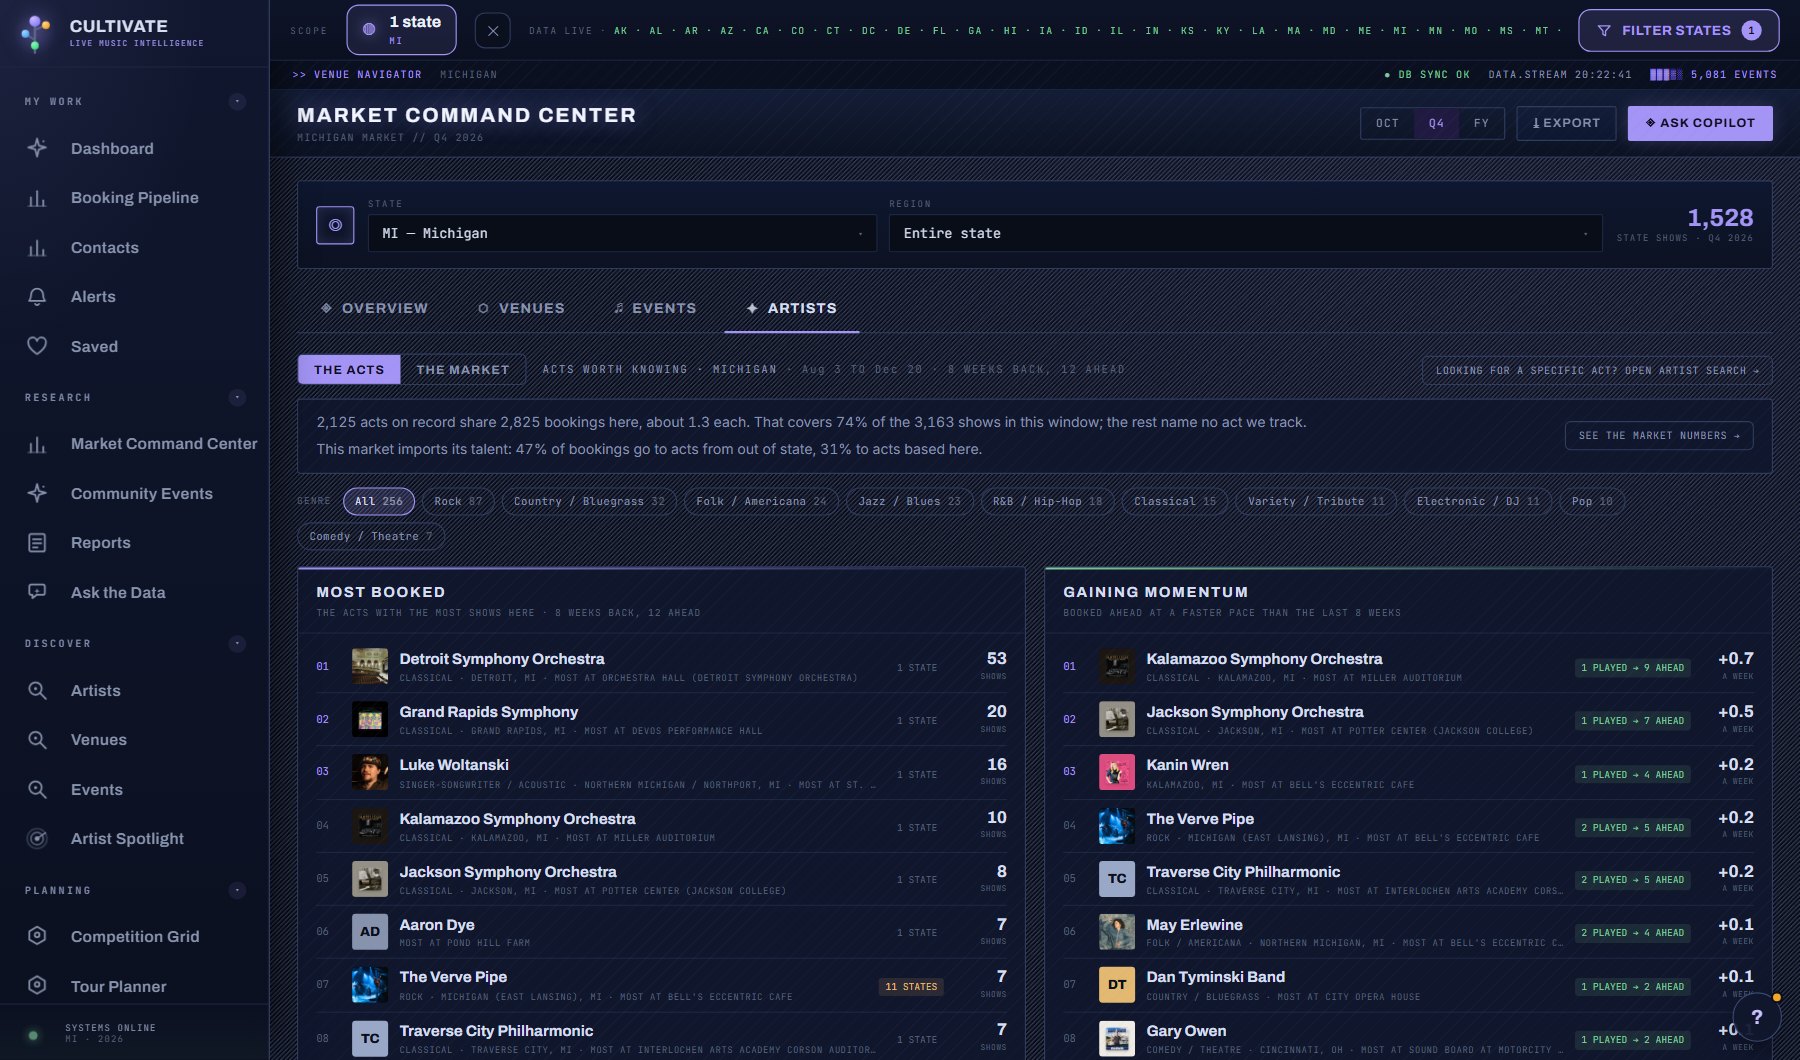Switch period to OCT
Image resolution: width=1800 pixels, height=1060 pixels.
pos(1387,123)
